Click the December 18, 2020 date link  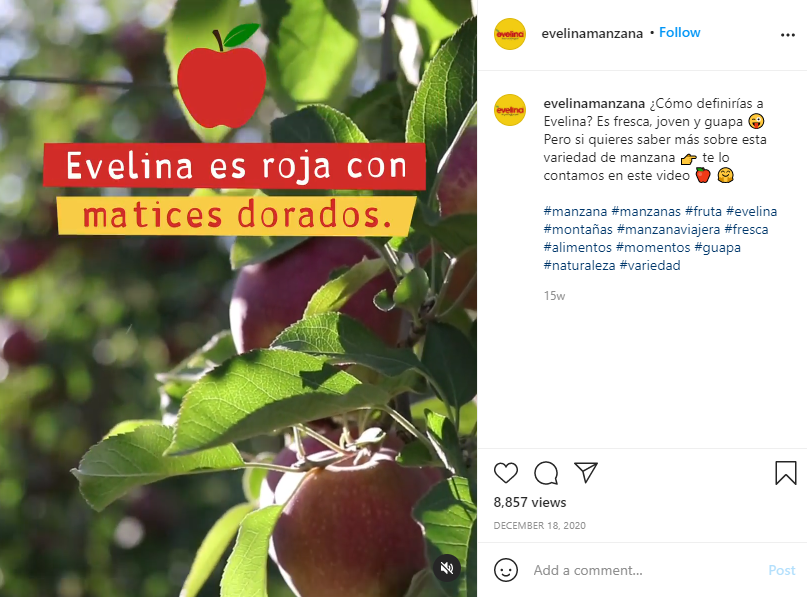[539, 525]
